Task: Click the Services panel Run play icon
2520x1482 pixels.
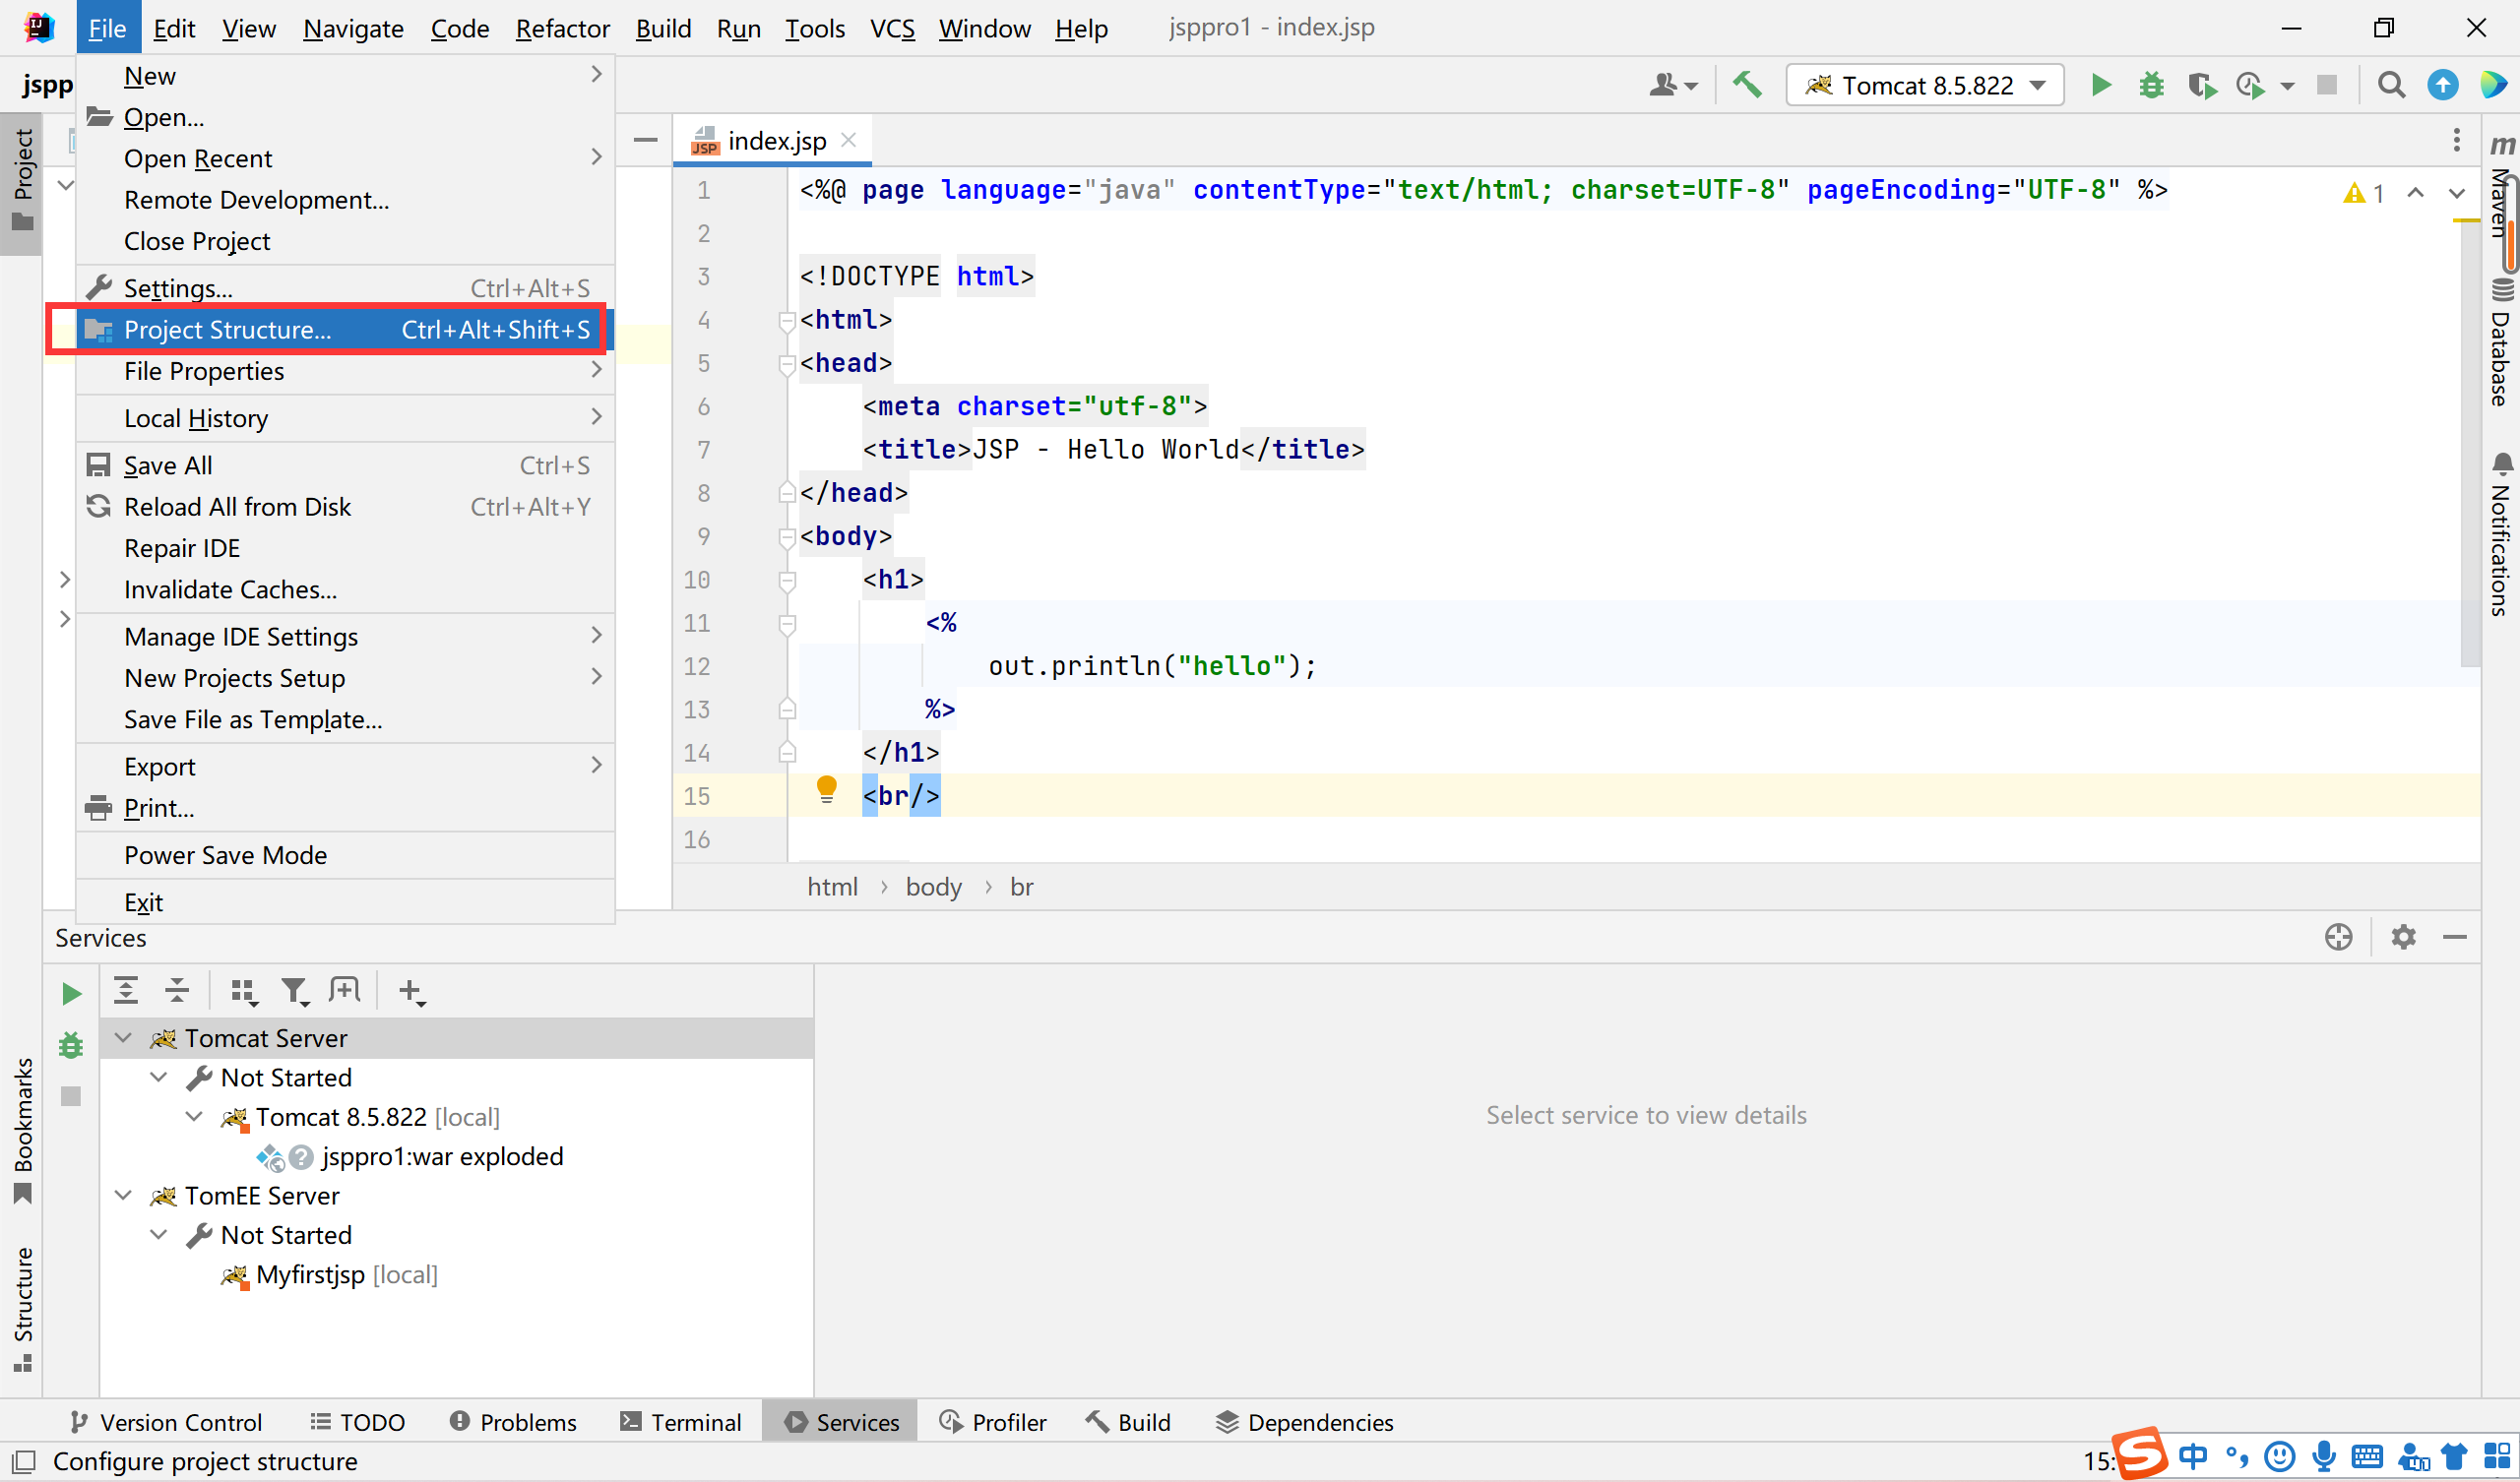Action: pyautogui.click(x=71, y=993)
